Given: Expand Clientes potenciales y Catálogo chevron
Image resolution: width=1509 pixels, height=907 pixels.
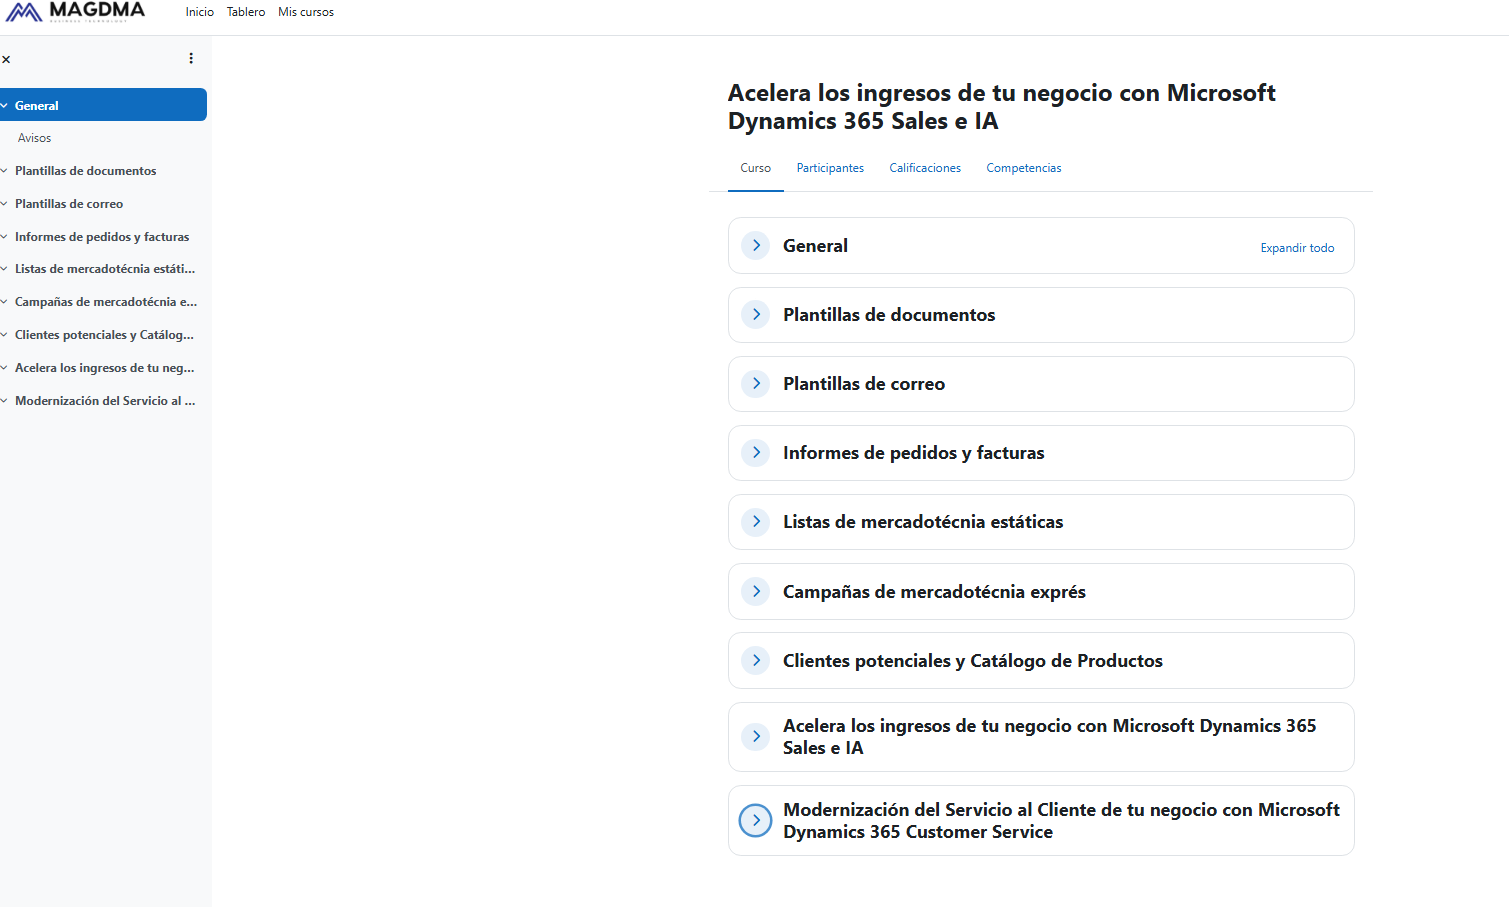Looking at the screenshot, I should point(756,660).
